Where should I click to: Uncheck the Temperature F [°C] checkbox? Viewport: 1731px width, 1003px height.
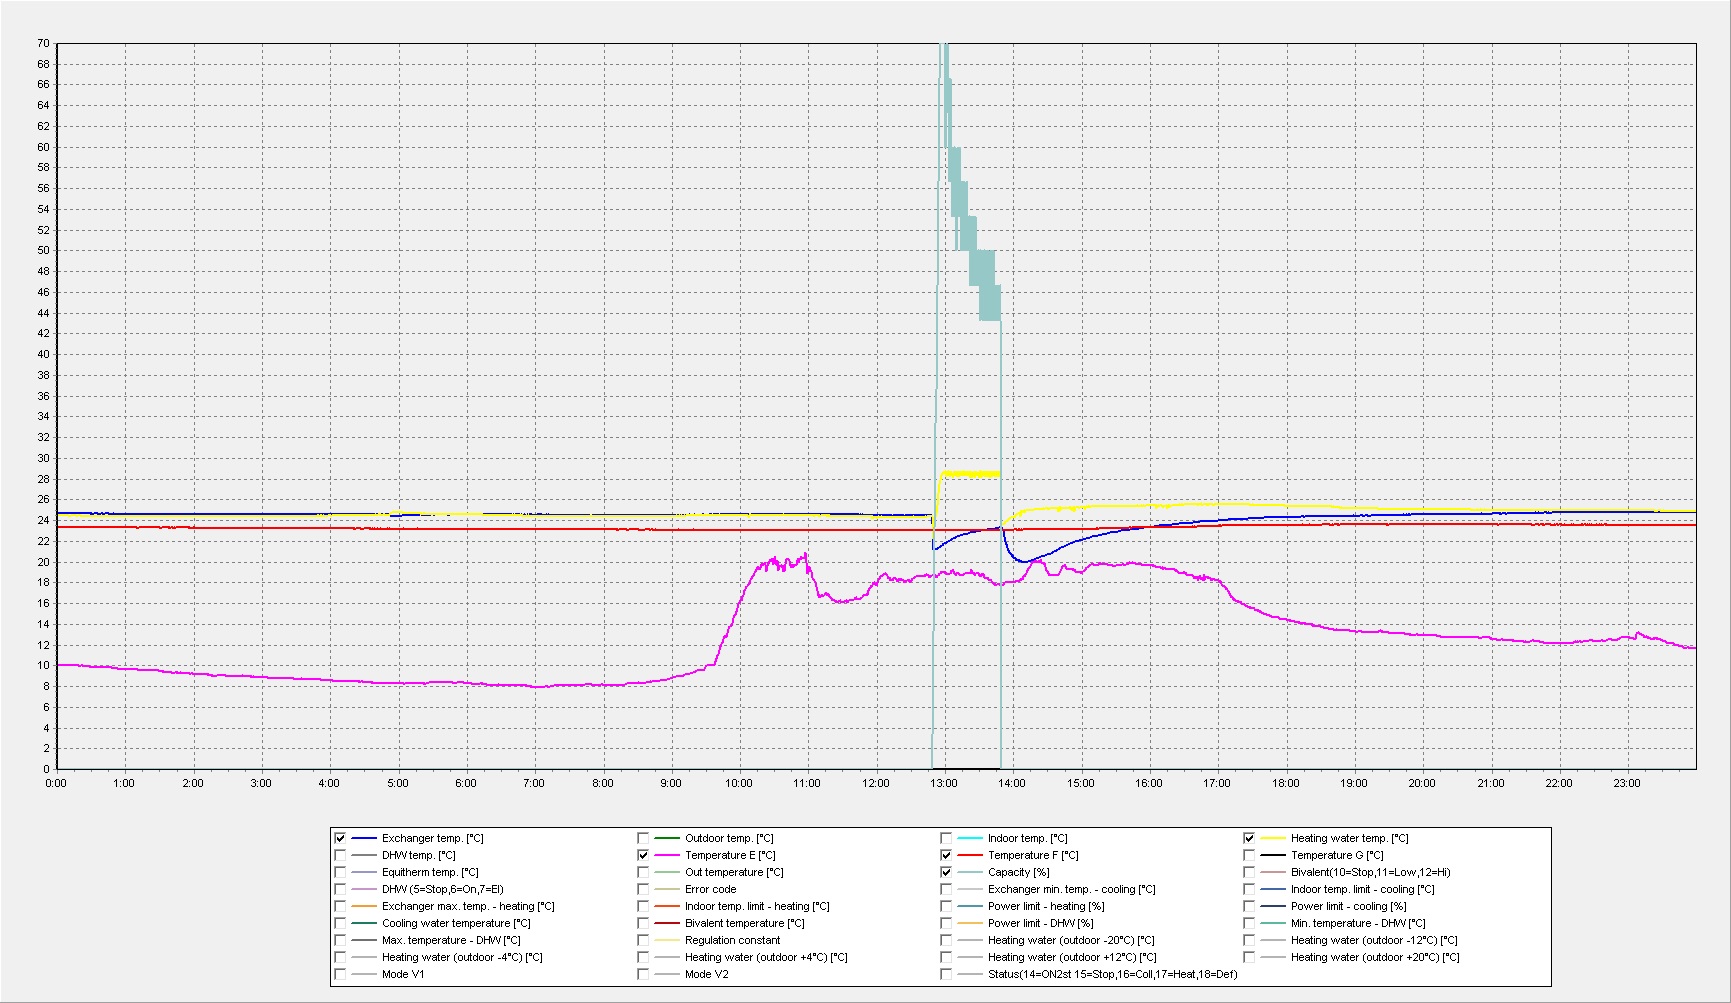point(946,855)
